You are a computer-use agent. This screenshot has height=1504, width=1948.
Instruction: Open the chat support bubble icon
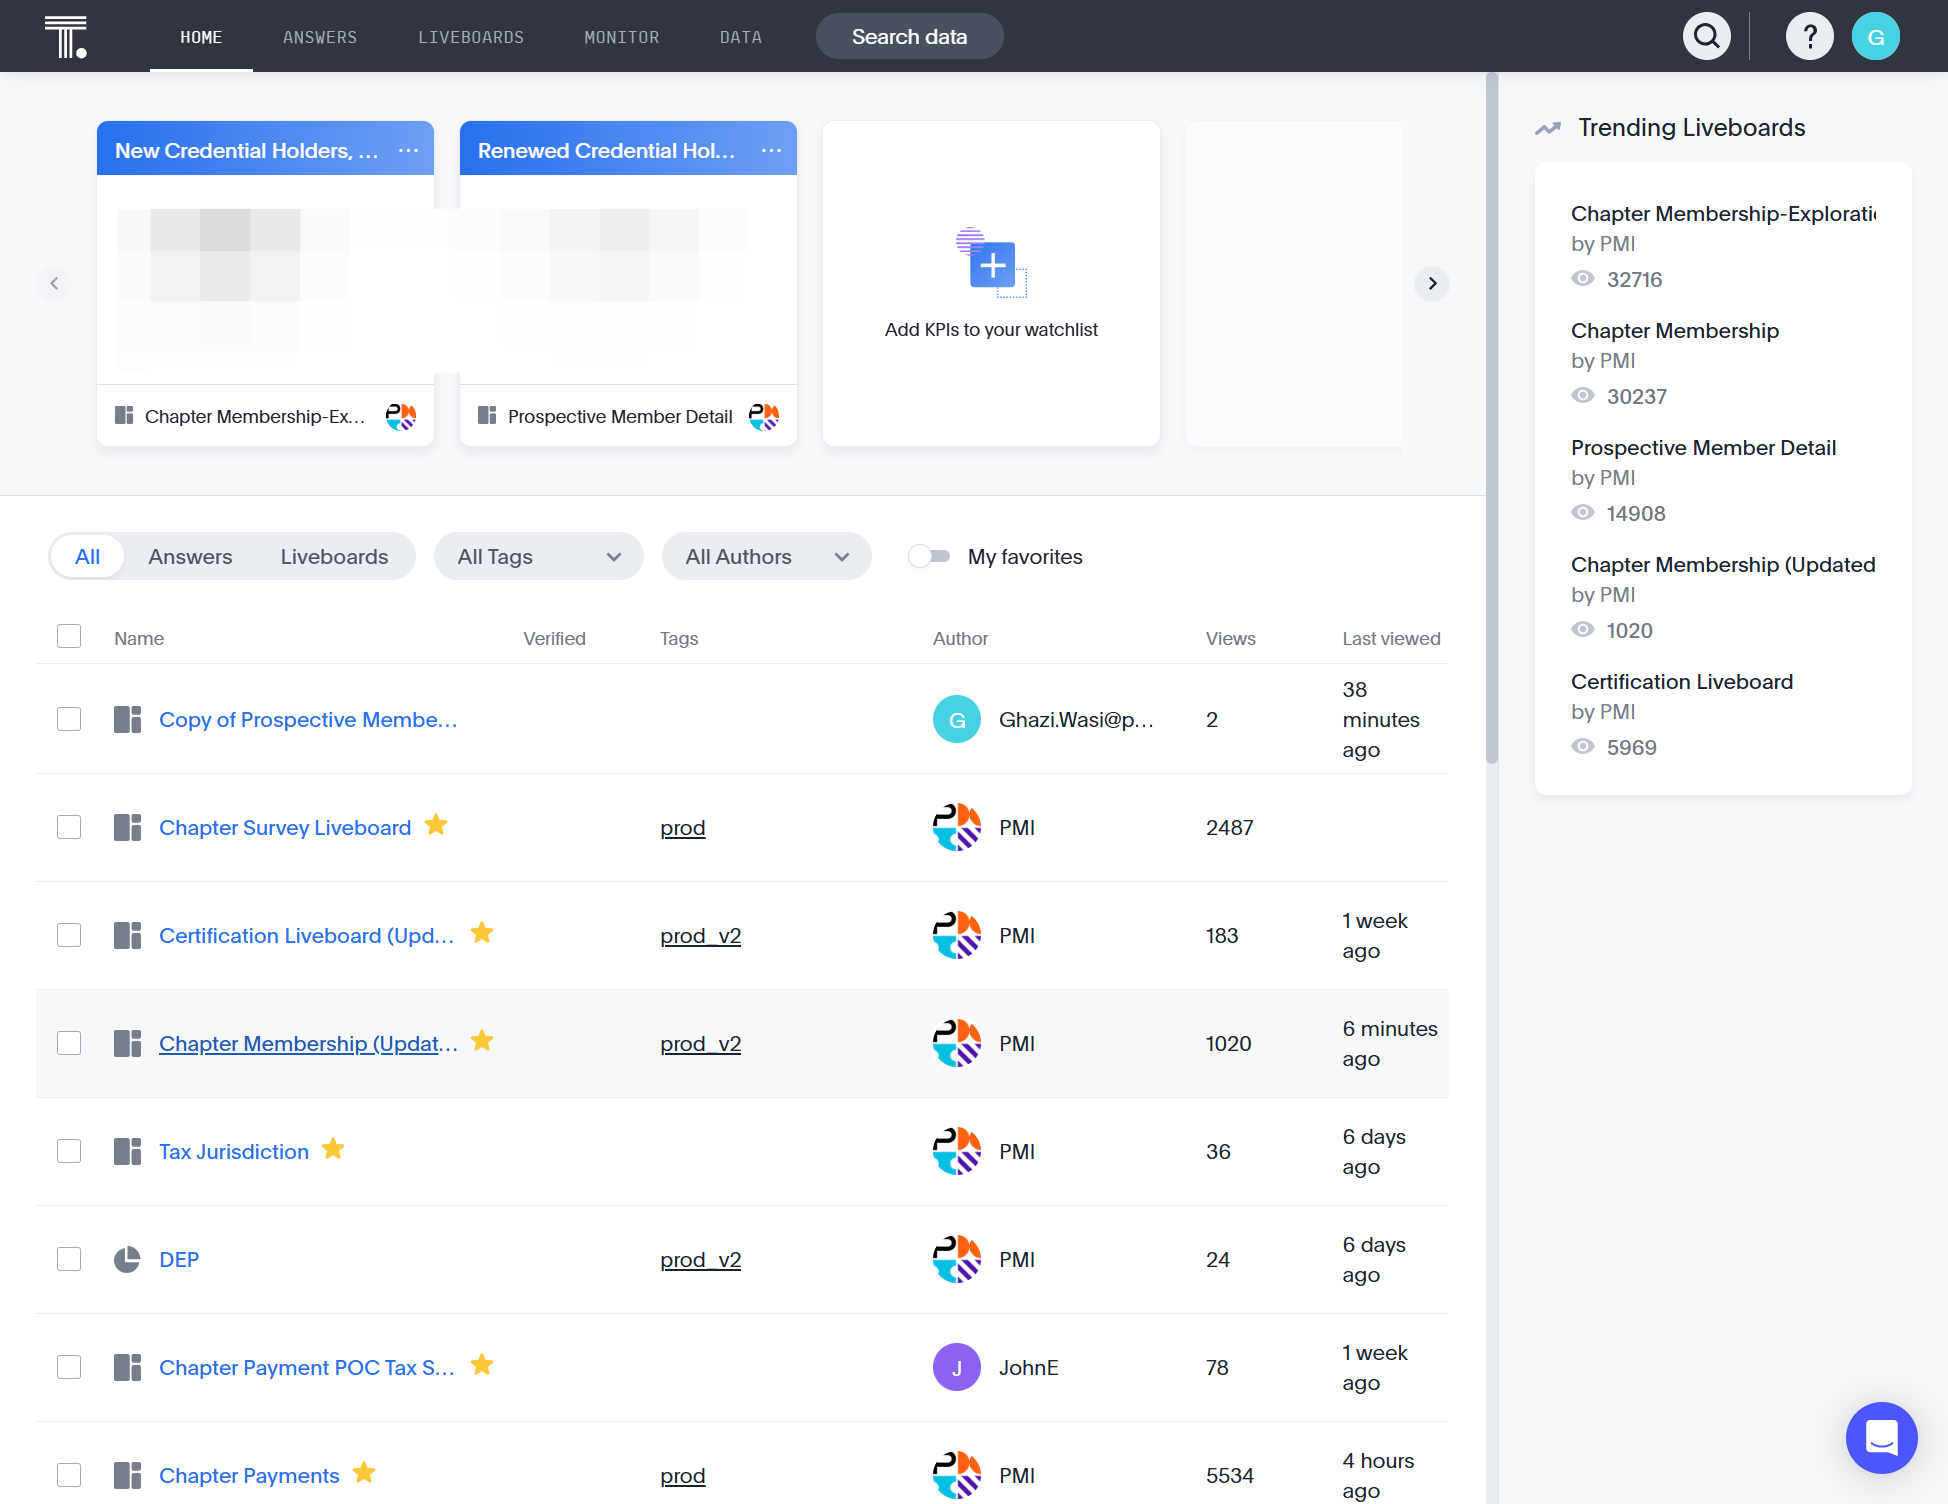coord(1881,1438)
